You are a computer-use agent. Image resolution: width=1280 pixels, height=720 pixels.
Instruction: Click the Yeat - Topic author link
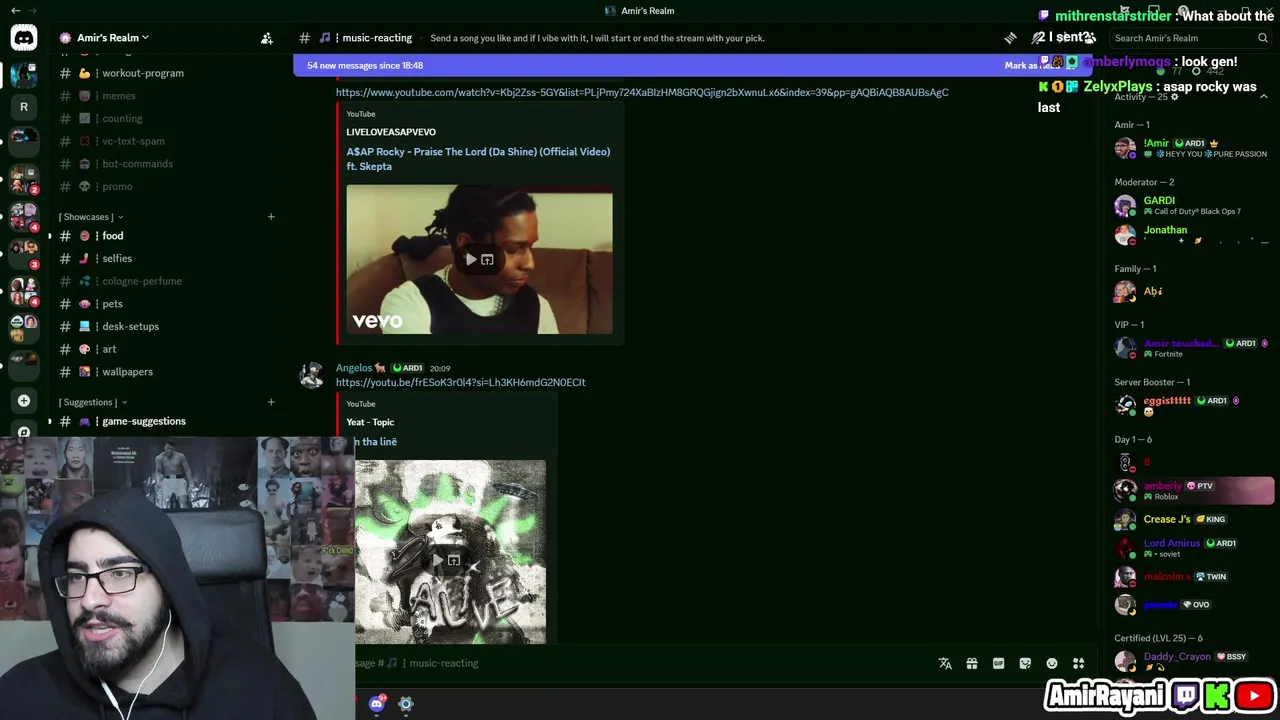(x=370, y=422)
